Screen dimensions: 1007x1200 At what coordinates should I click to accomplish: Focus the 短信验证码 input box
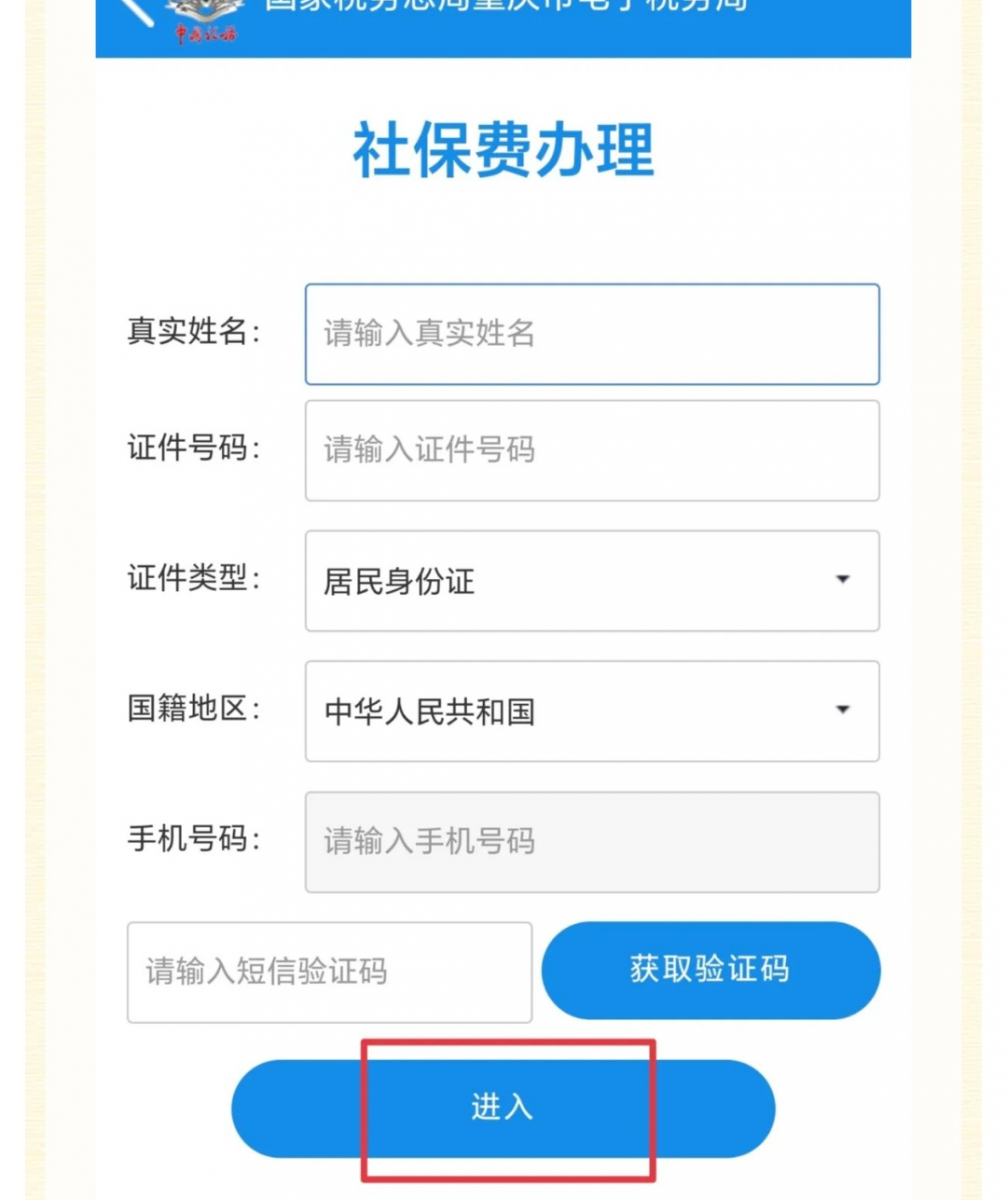tap(329, 972)
